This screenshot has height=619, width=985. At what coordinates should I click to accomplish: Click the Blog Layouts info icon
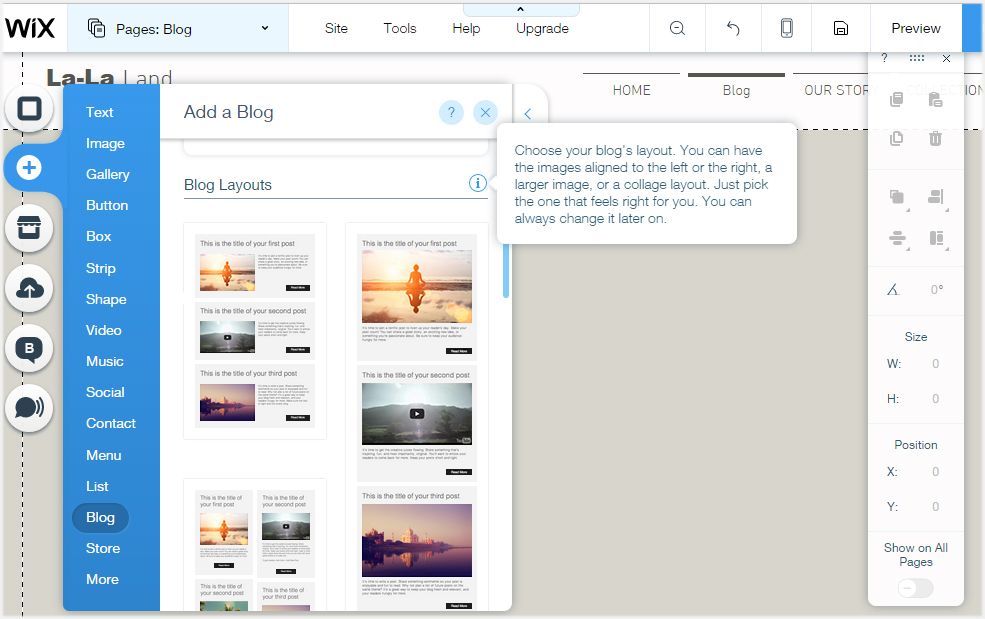click(477, 183)
